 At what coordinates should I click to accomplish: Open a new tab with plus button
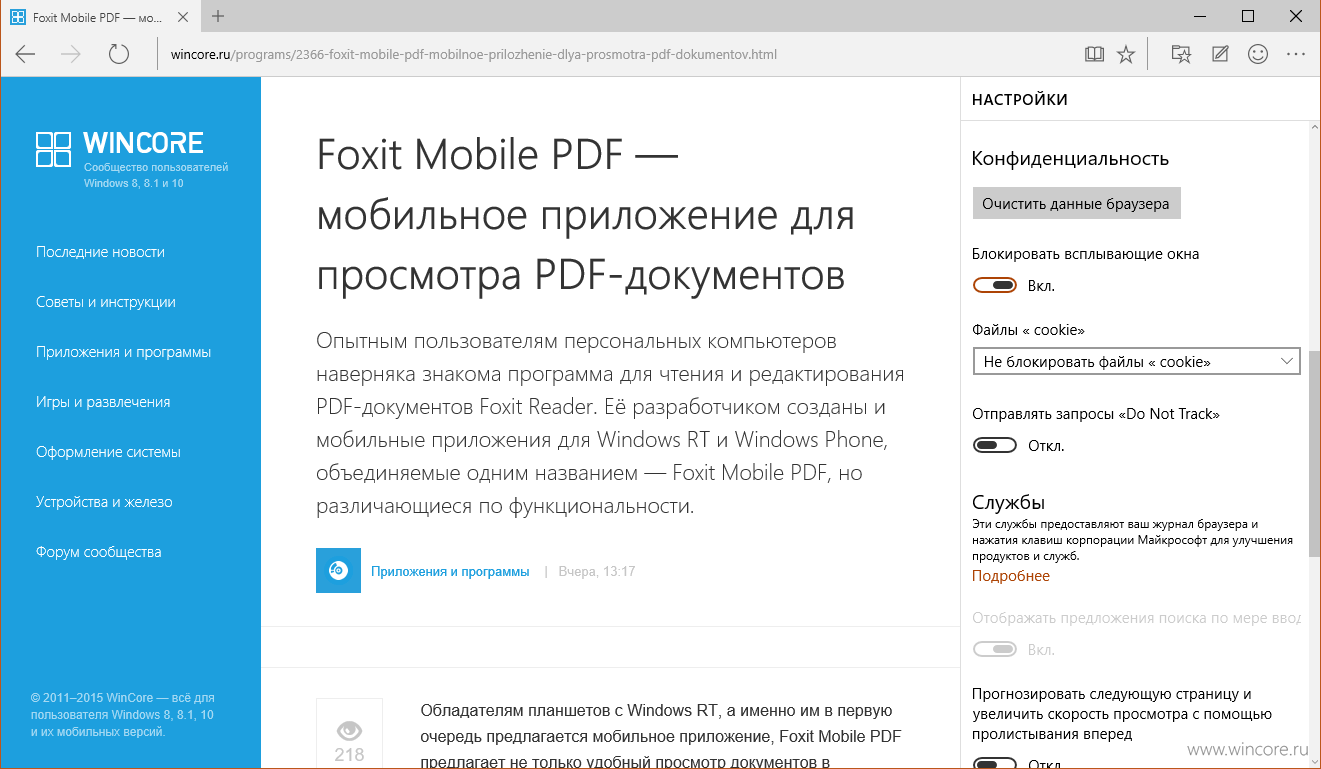tap(218, 16)
